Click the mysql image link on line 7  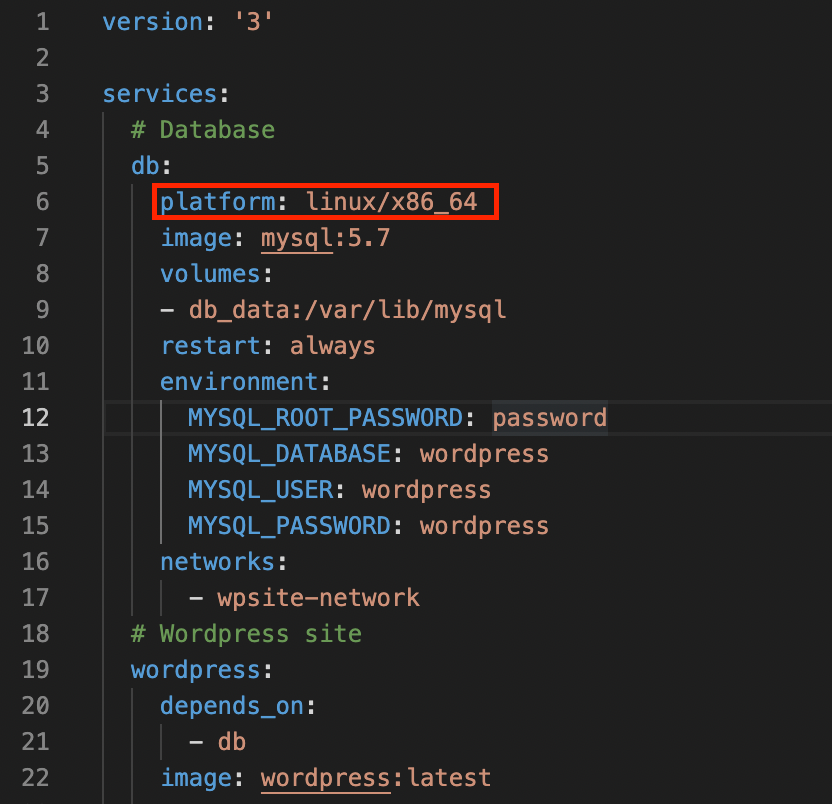(x=297, y=238)
